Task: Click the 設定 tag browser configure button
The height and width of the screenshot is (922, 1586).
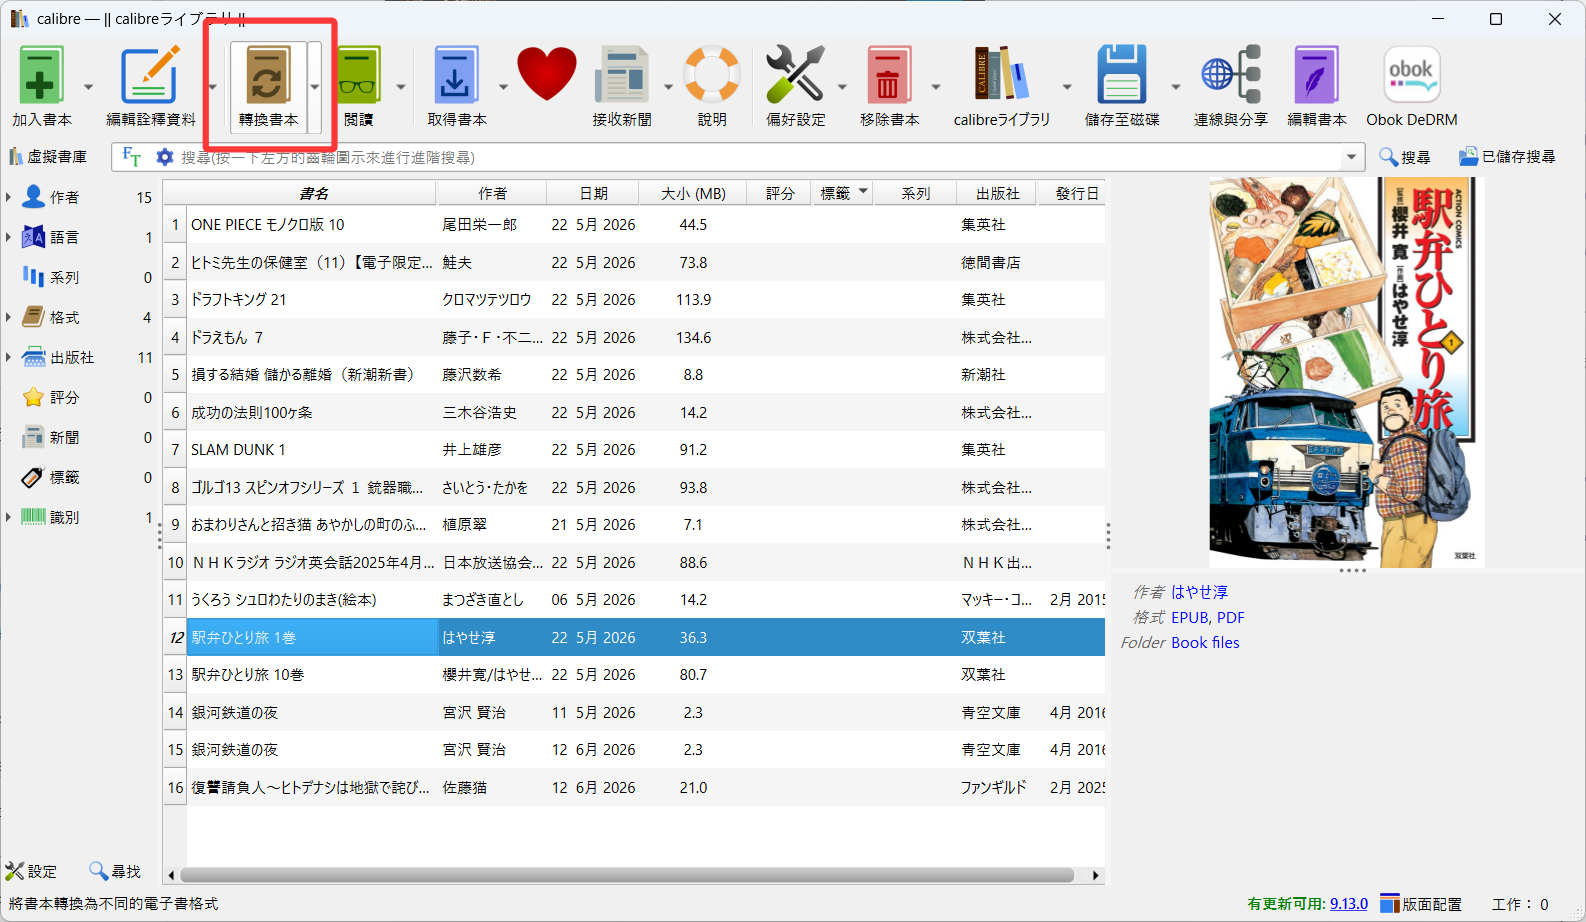Action: click(x=31, y=871)
